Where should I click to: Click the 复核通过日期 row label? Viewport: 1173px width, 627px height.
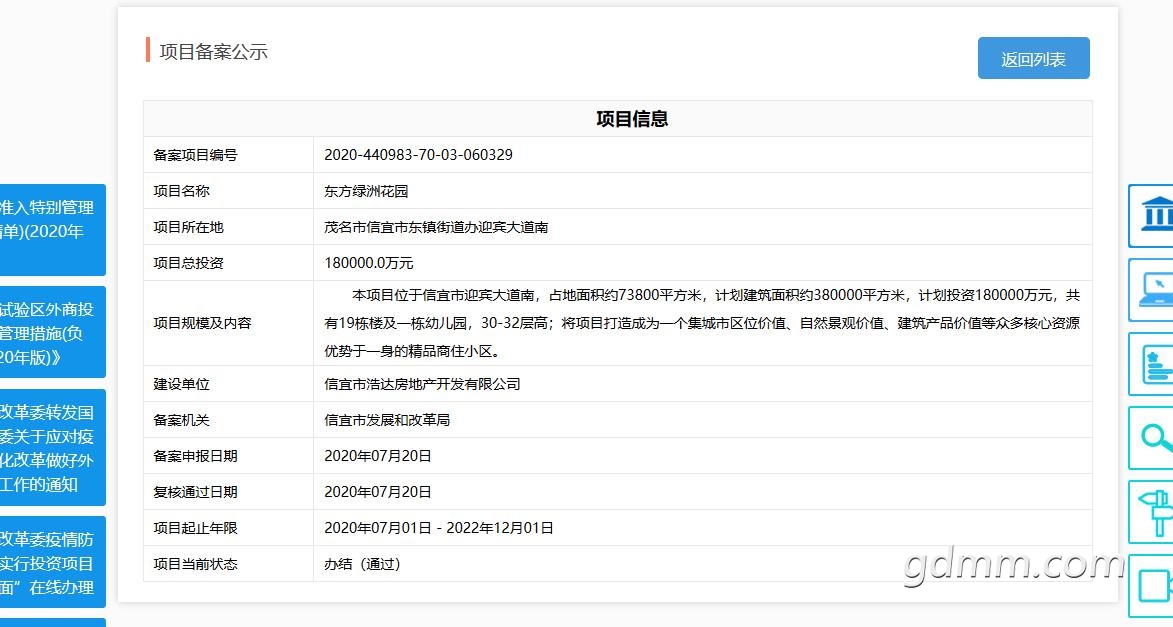point(195,492)
